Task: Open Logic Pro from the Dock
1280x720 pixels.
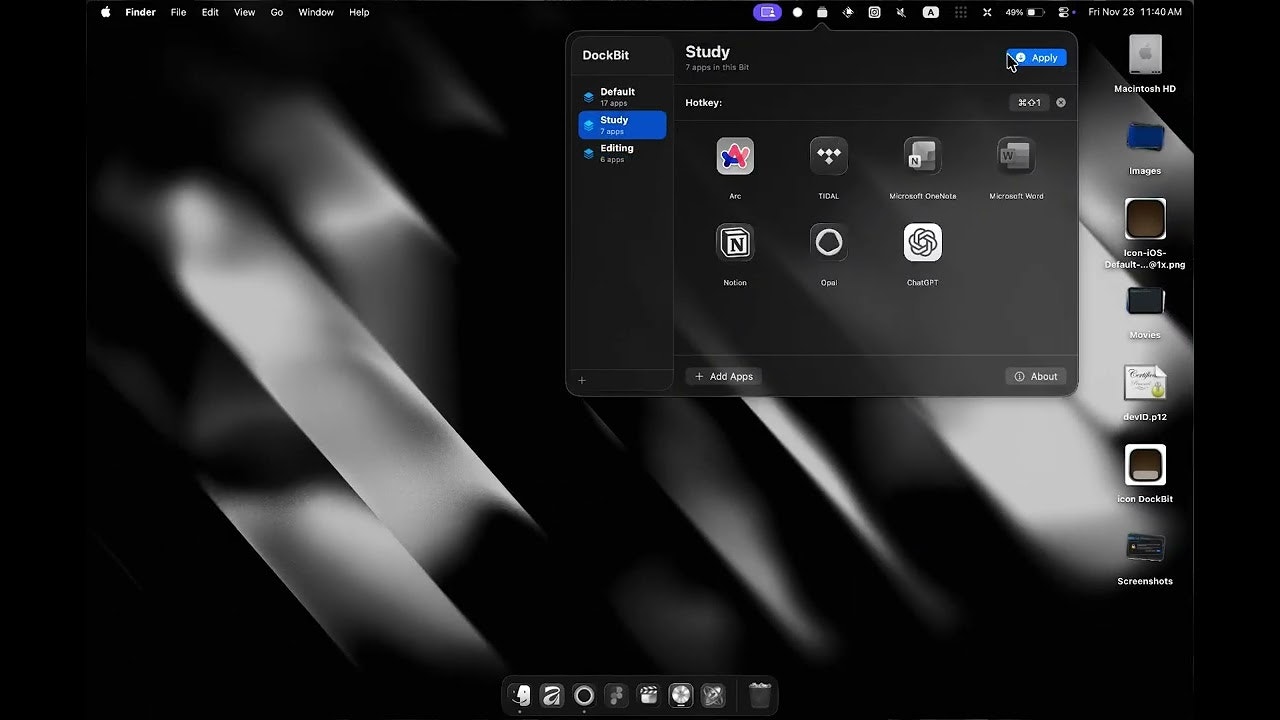Action: [680, 695]
